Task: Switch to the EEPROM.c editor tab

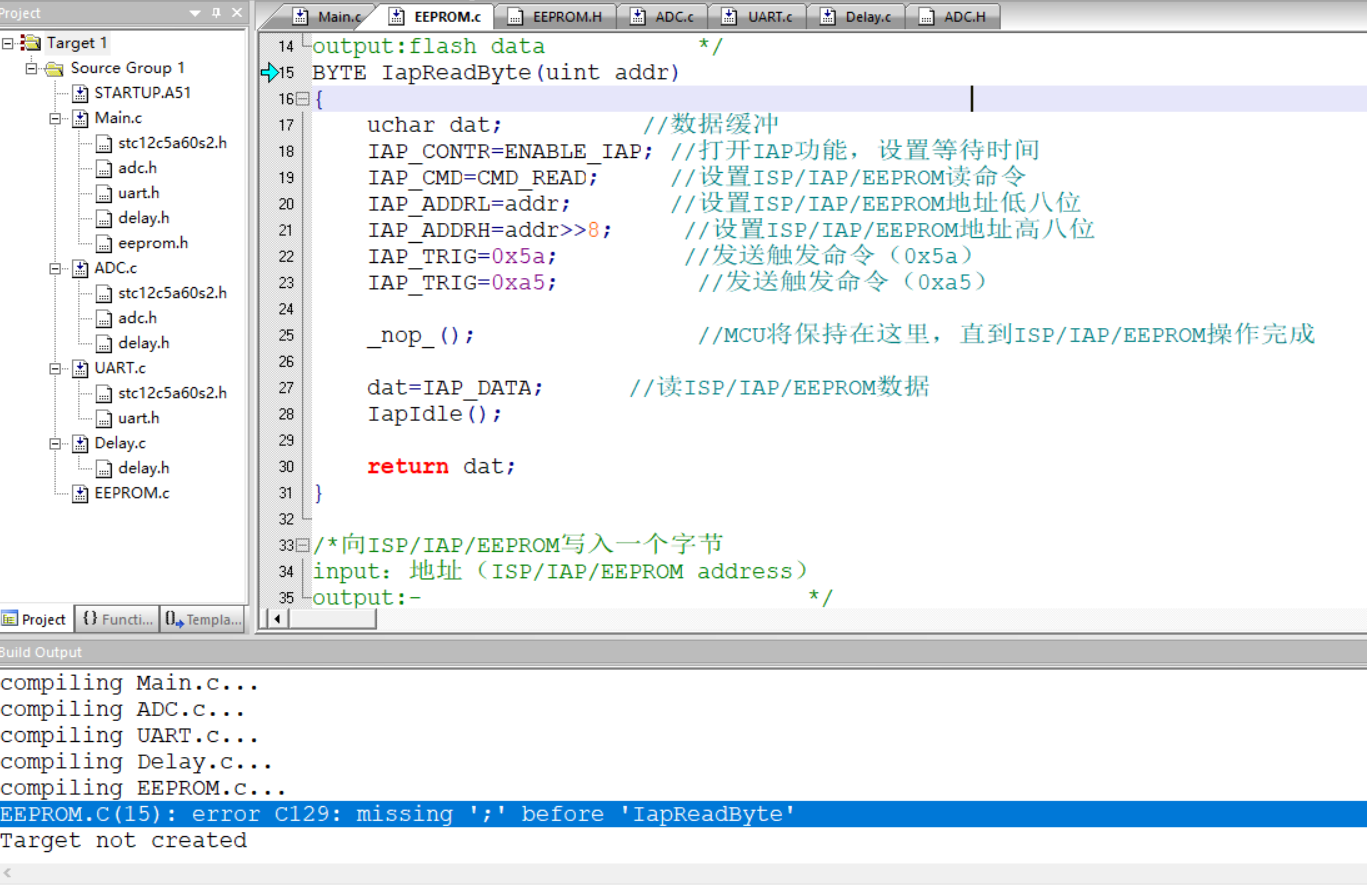Action: coord(436,16)
